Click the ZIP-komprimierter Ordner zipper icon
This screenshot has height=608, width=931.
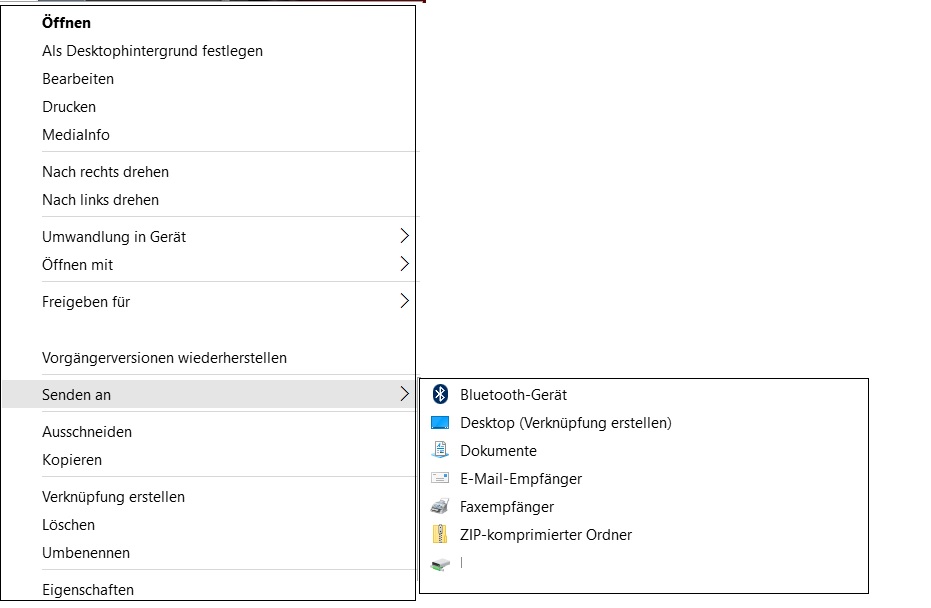click(x=440, y=534)
